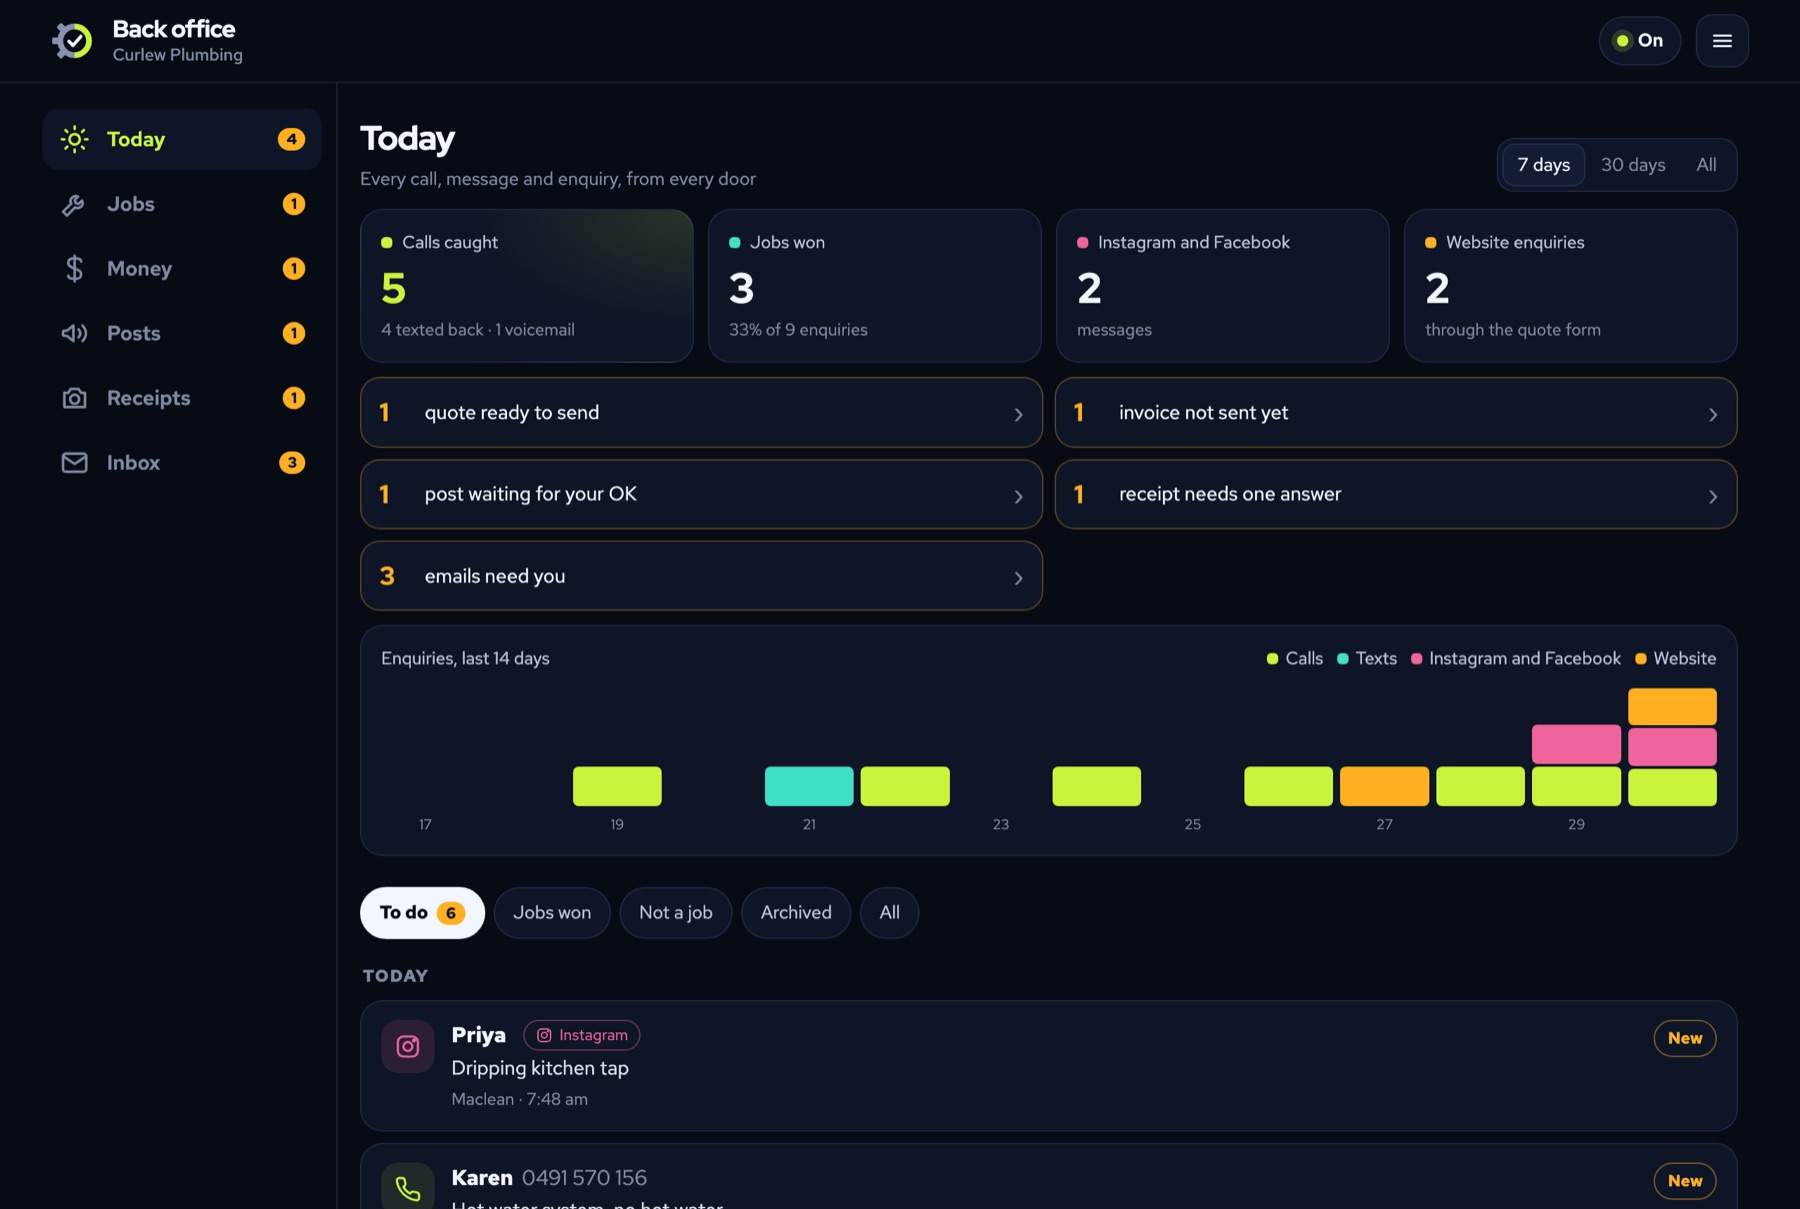Select the Posts megaphone icon
The width and height of the screenshot is (1800, 1209).
click(74, 334)
